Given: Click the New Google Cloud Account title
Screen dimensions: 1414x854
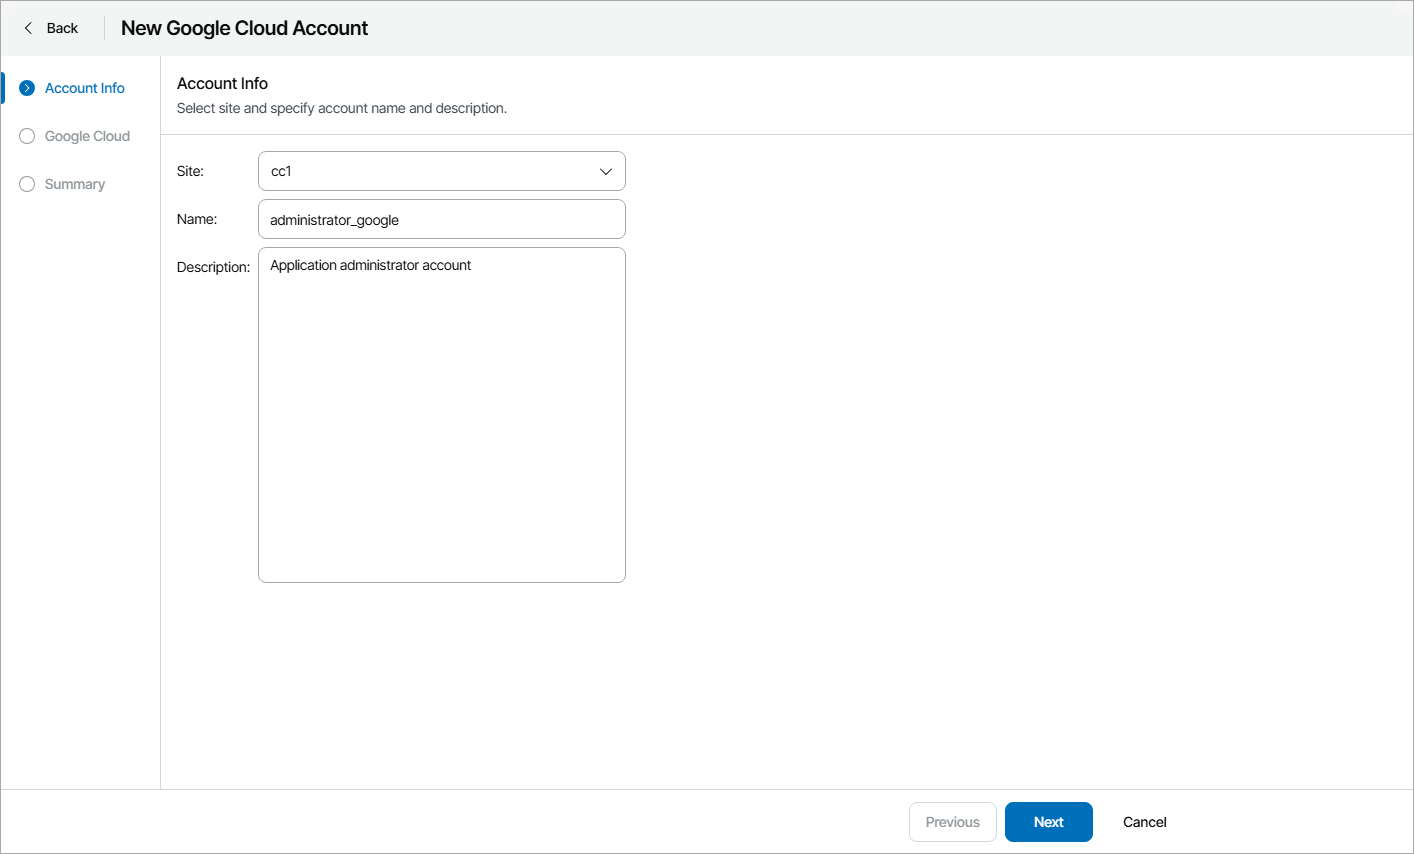Looking at the screenshot, I should (243, 28).
